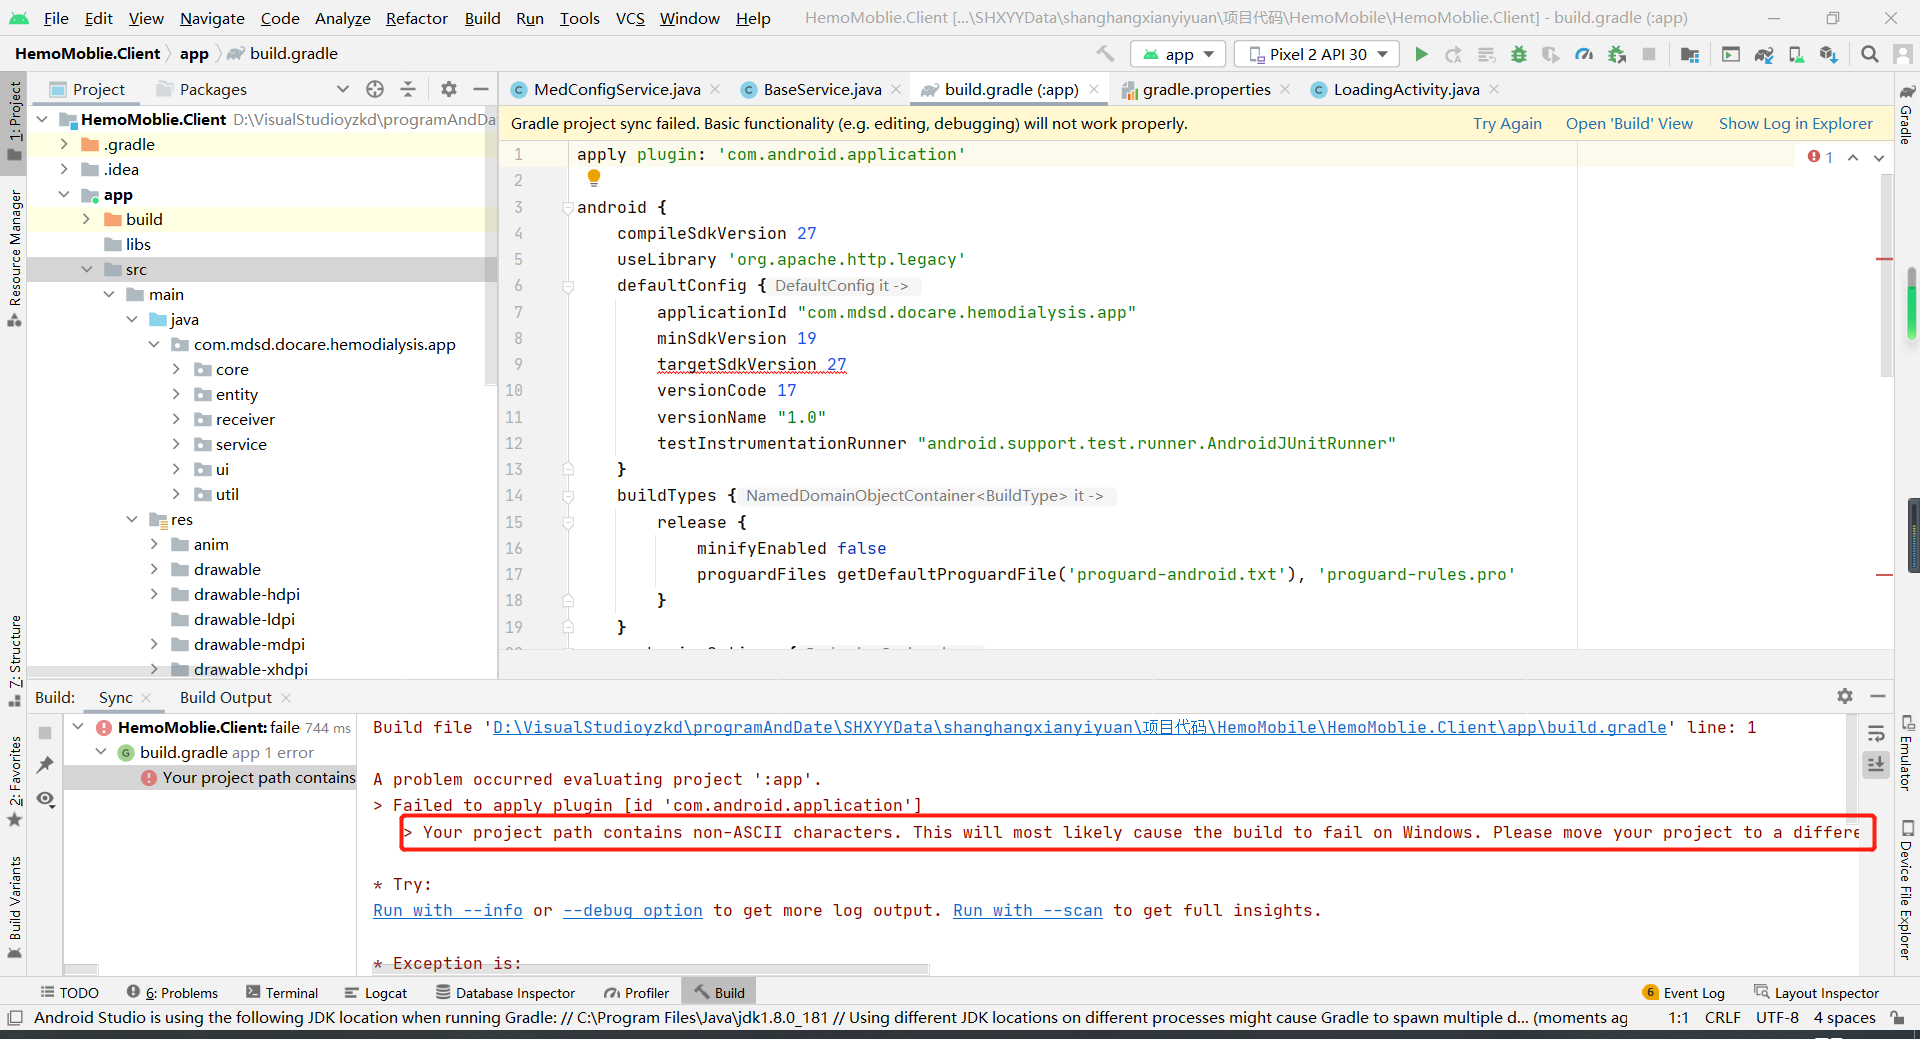Open the Pixel 2 API 30 device dropdown
Image resolution: width=1920 pixels, height=1039 pixels.
pos(1318,54)
